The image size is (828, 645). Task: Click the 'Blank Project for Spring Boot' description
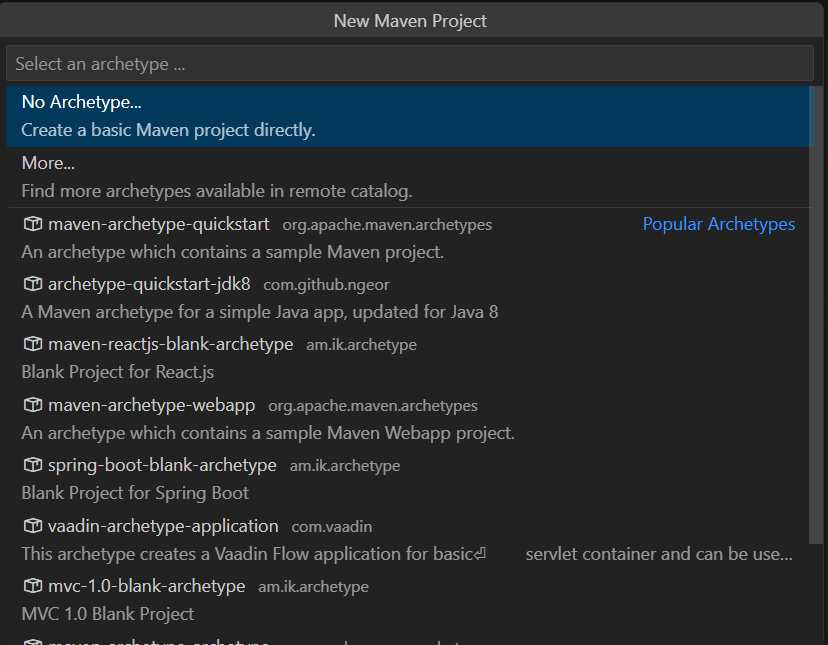(x=135, y=493)
